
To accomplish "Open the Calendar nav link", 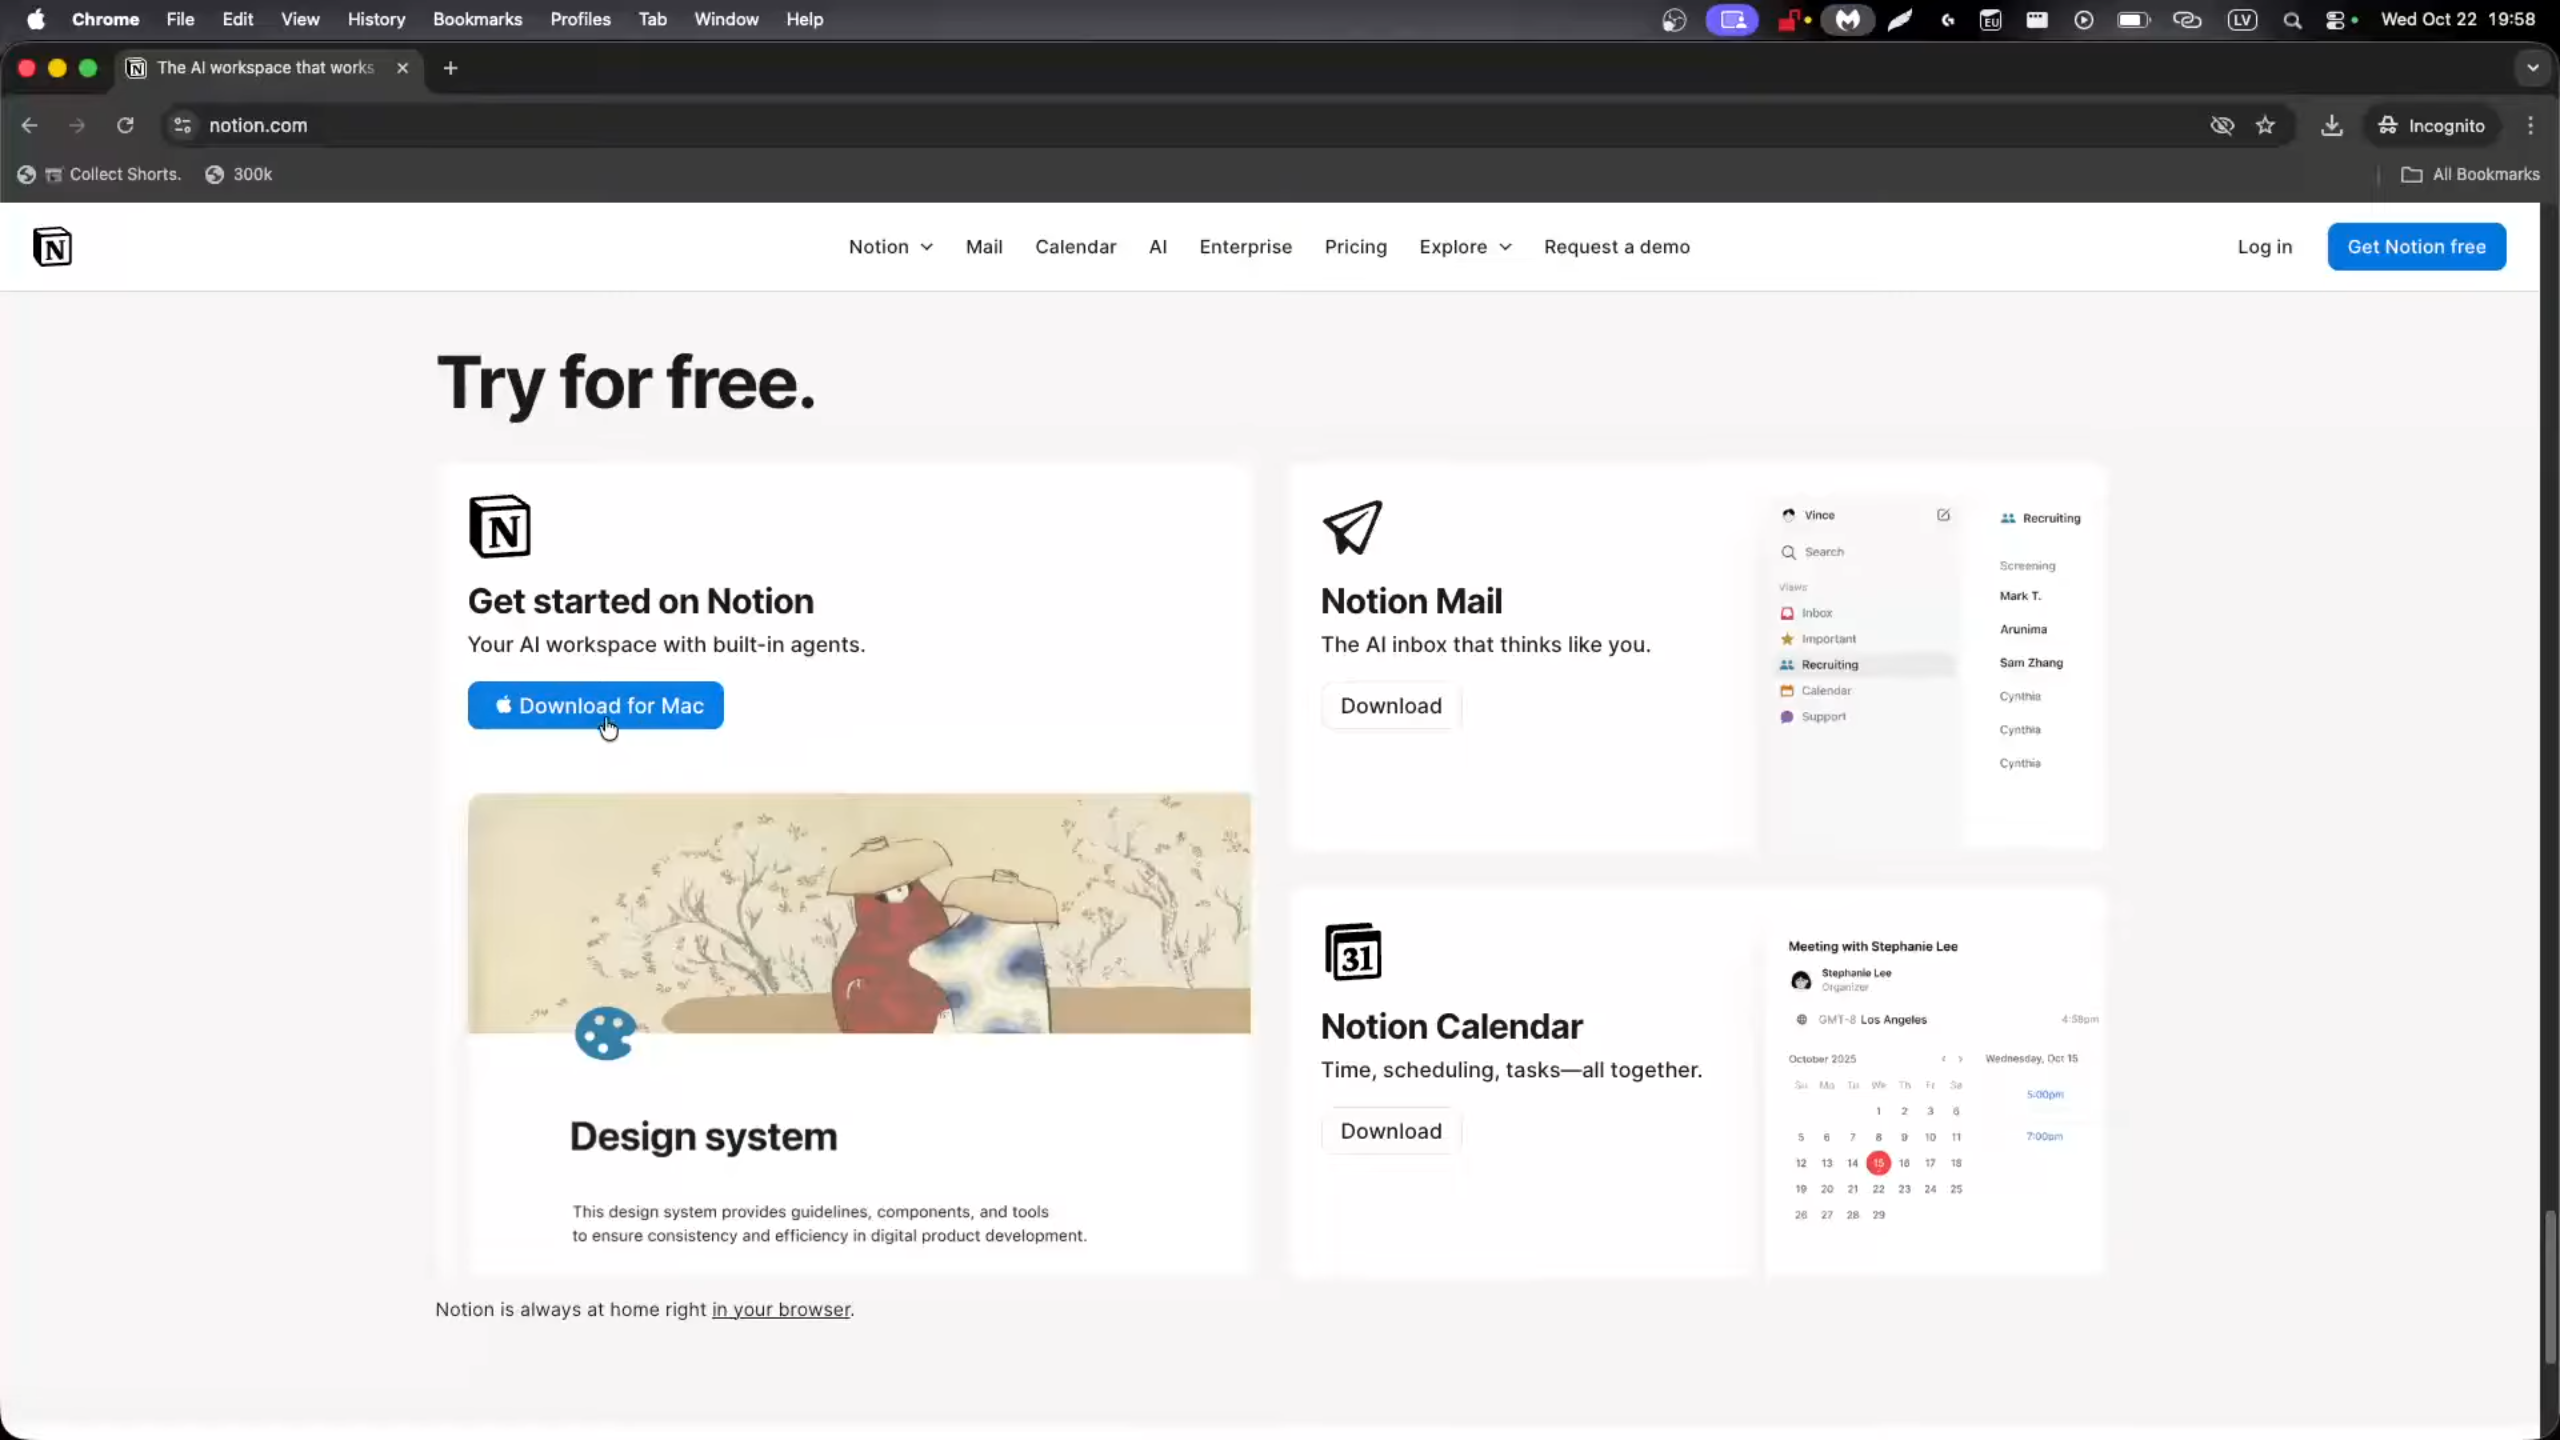I will point(1075,247).
